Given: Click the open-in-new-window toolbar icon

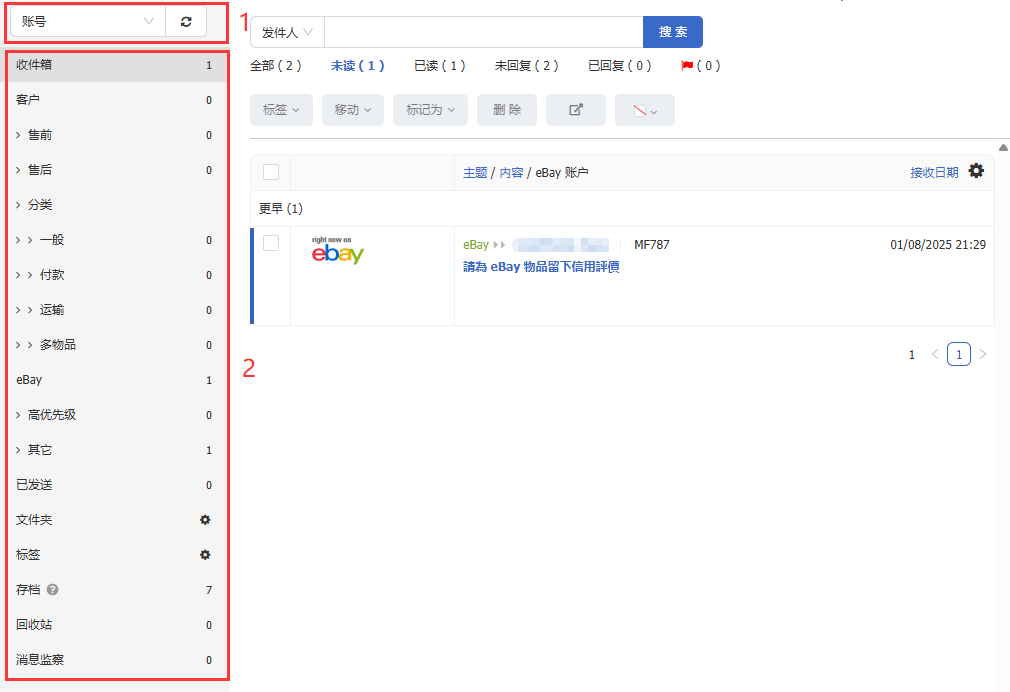Looking at the screenshot, I should pos(575,110).
